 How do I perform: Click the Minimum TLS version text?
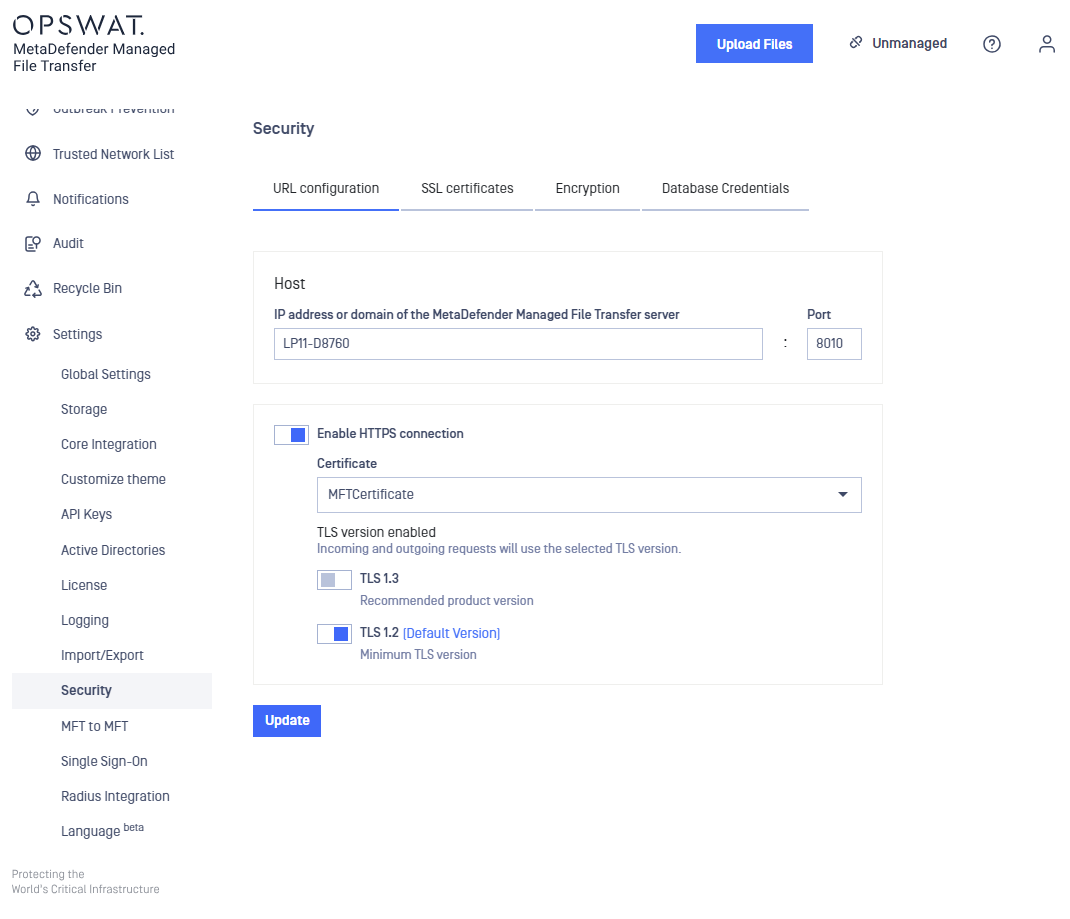point(418,654)
